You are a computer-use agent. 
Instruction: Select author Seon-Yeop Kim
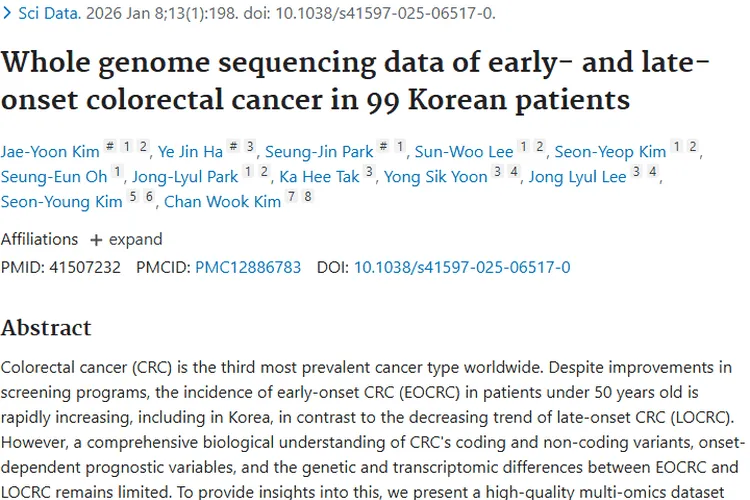point(610,152)
